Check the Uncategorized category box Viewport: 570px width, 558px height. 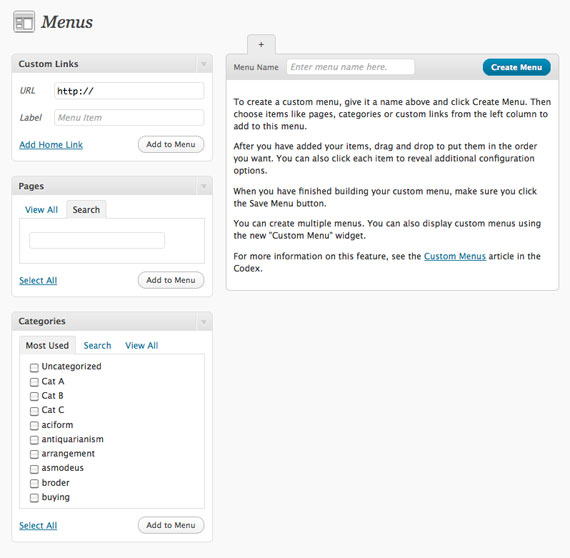[x=34, y=368]
